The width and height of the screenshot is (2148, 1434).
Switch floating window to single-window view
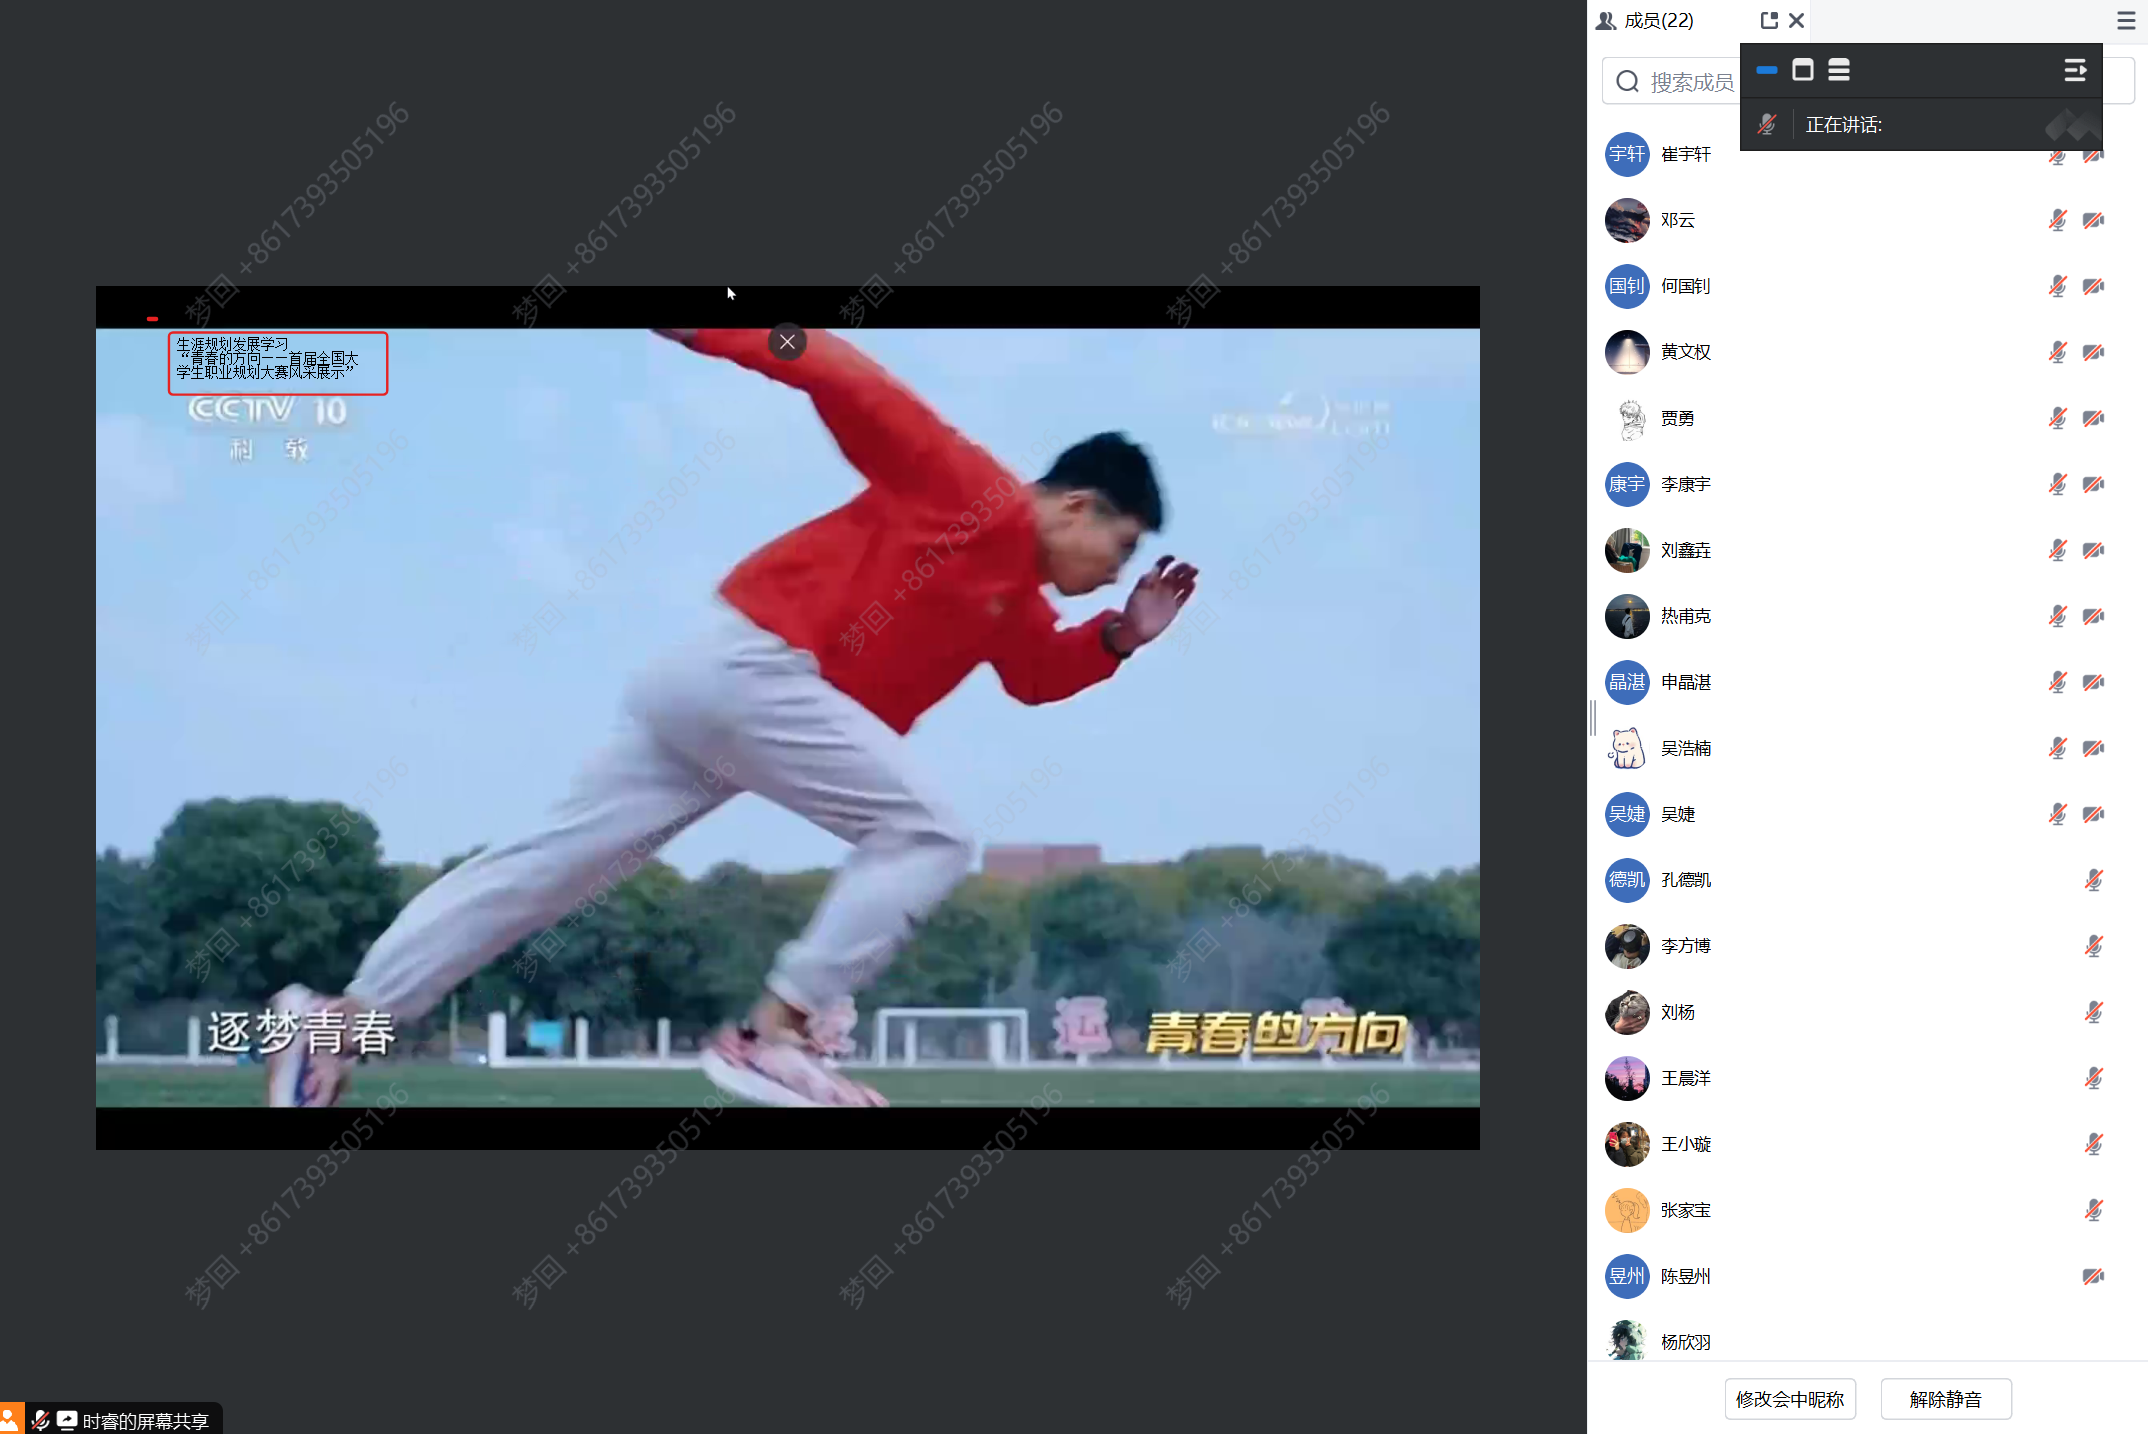1803,70
